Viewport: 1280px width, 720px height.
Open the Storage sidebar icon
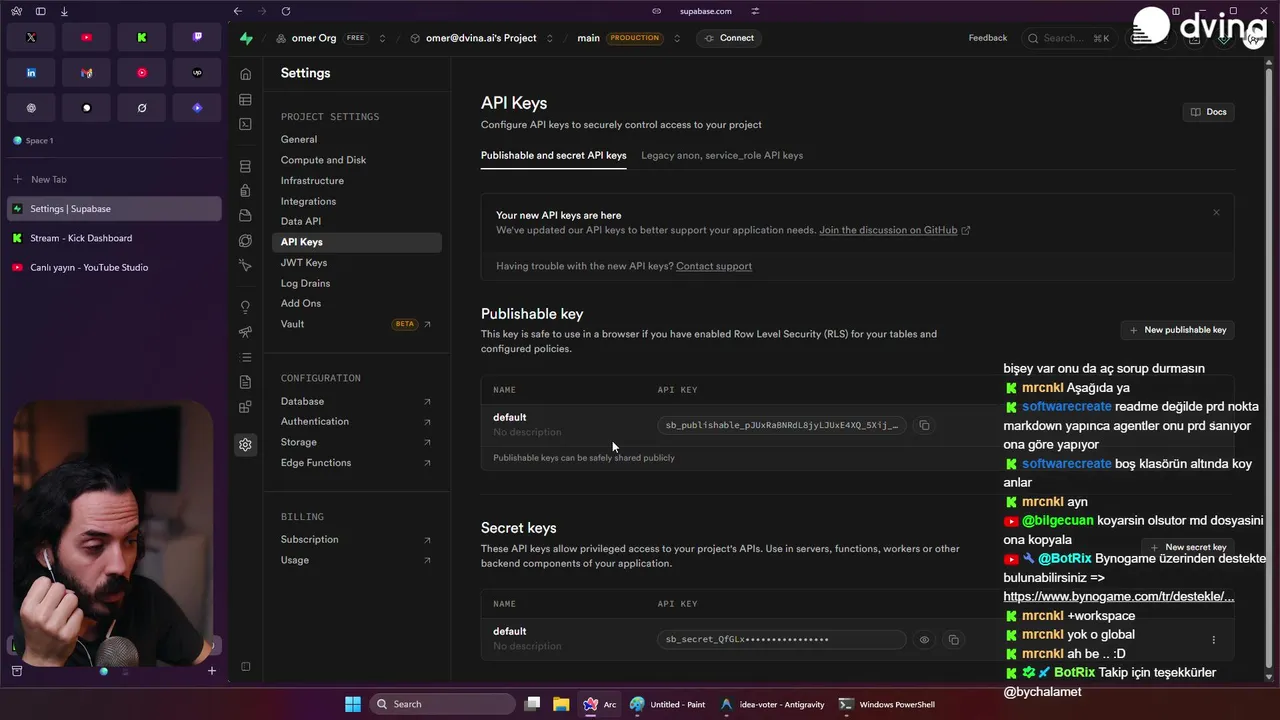pos(245,216)
